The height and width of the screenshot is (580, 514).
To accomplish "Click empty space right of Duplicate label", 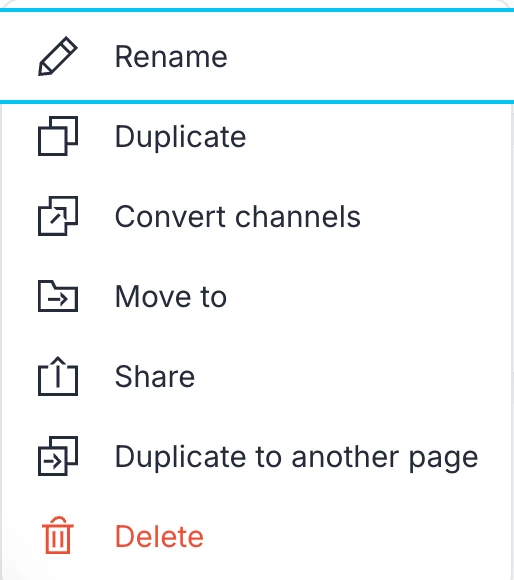I will click(x=377, y=136).
